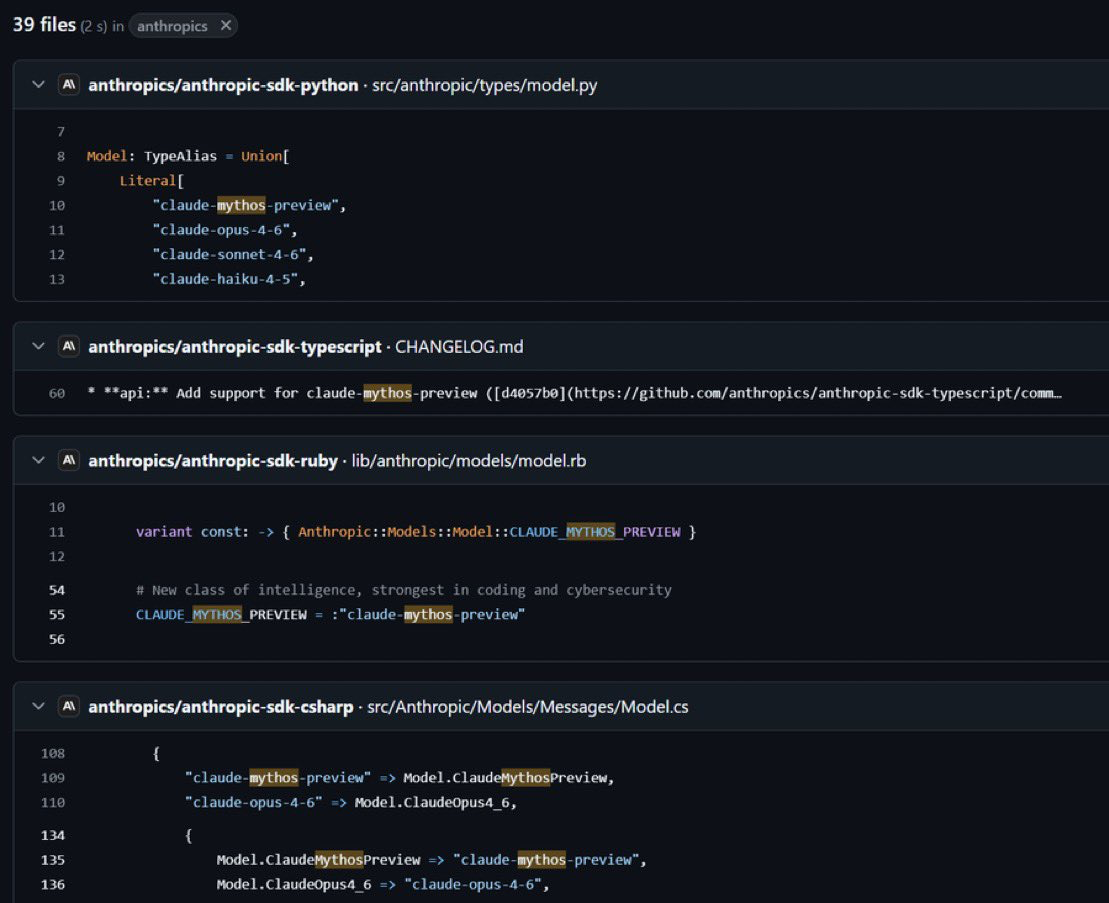The image size is (1109, 903).
Task: Collapse the anthropic-sdk-python result
Action: [38, 85]
